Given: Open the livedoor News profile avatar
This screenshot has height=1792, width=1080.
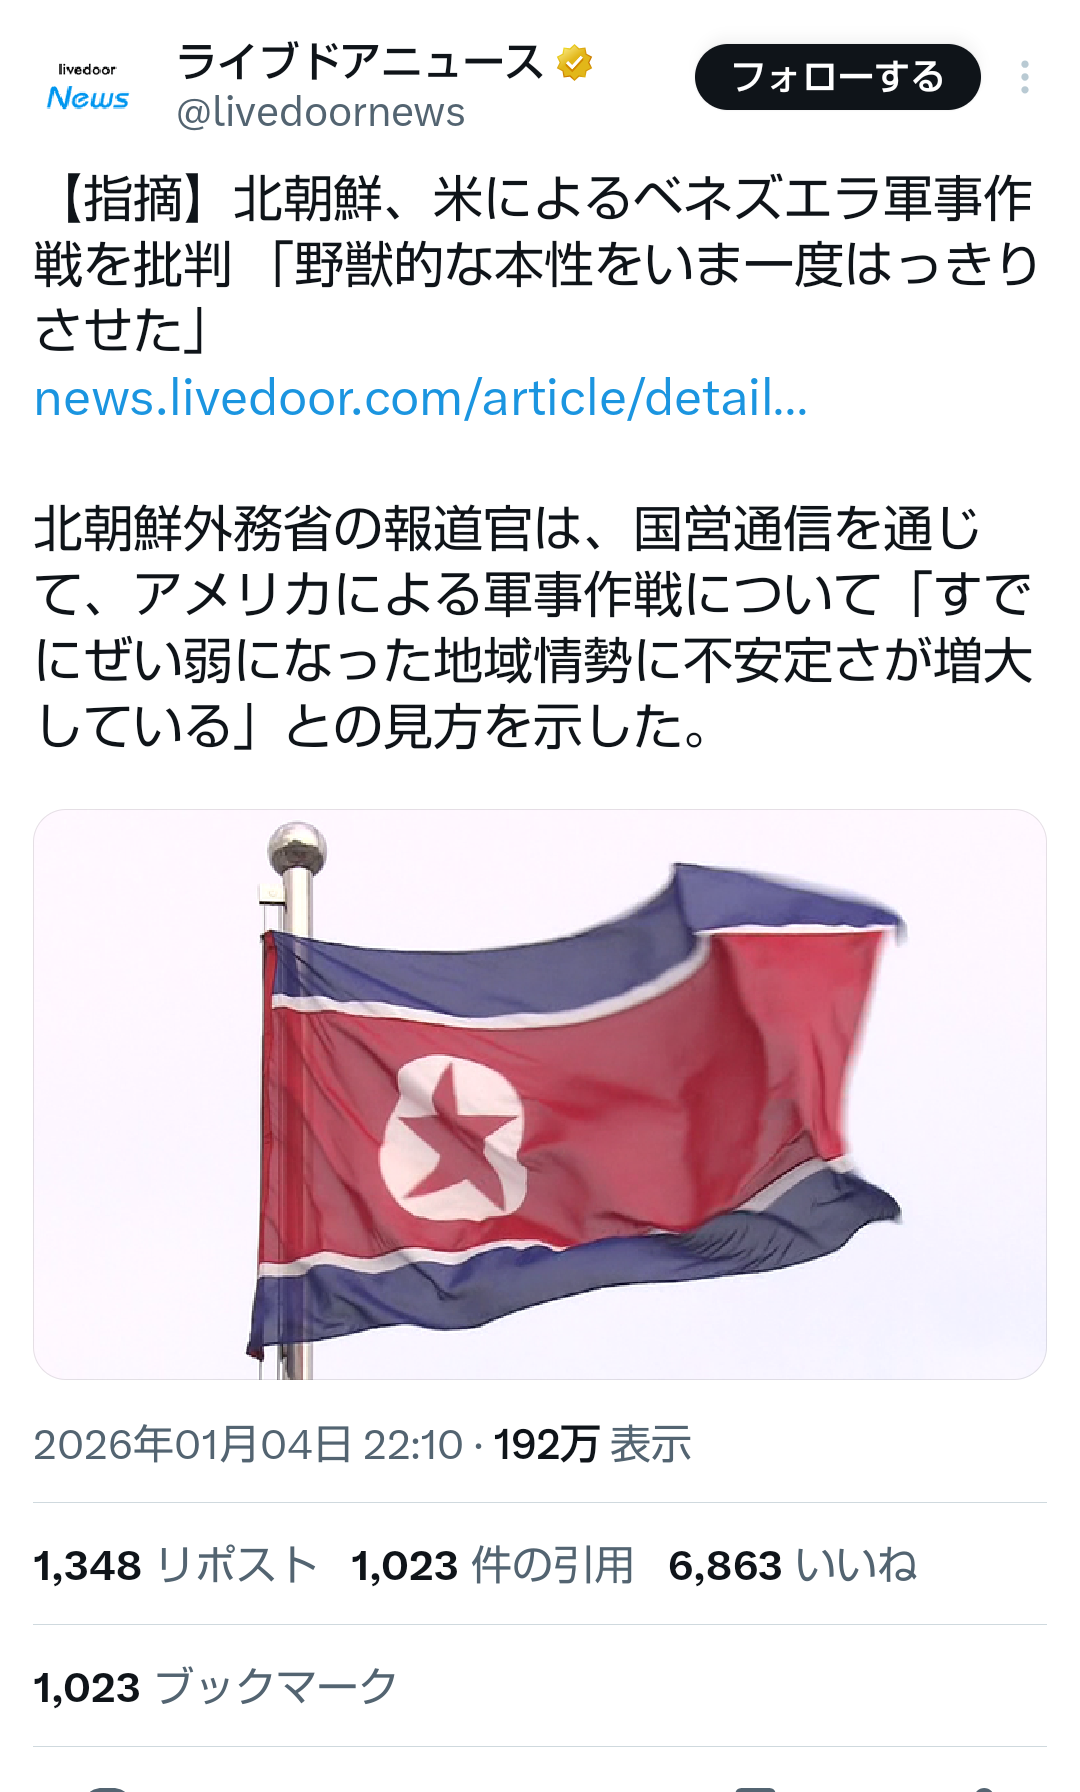Looking at the screenshot, I should pyautogui.click(x=87, y=86).
